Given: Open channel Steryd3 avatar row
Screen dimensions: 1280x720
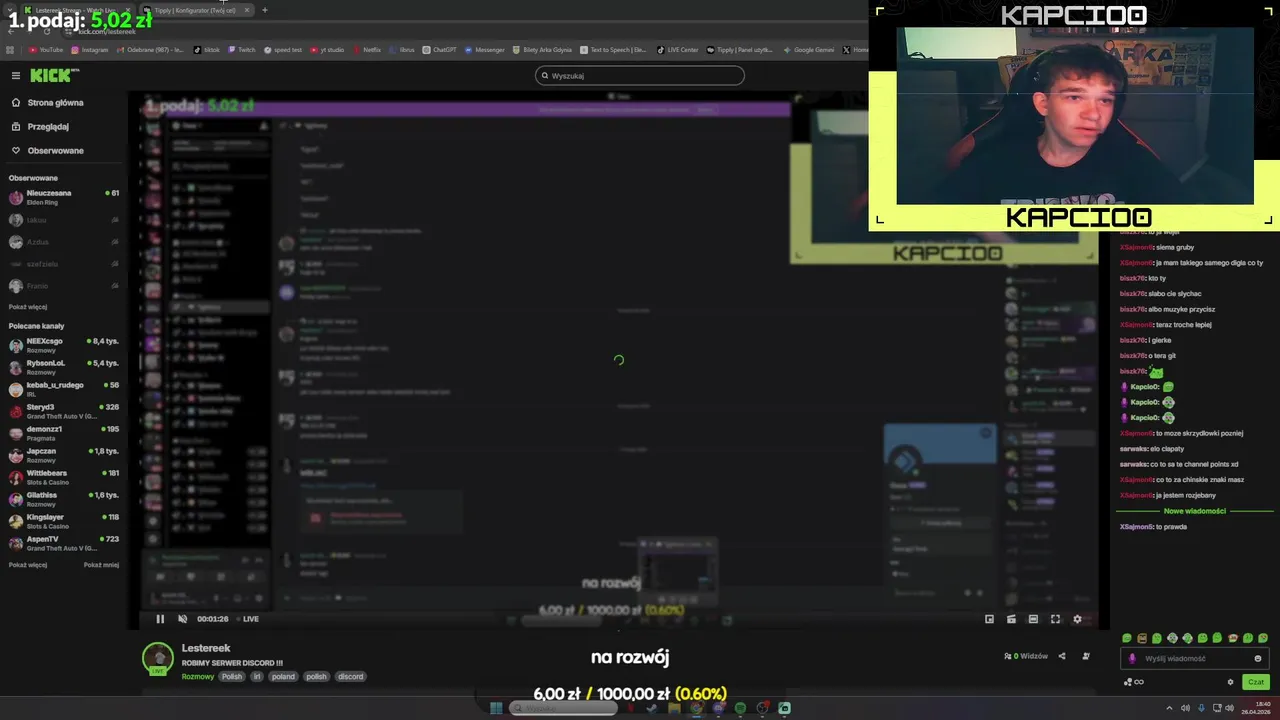Looking at the screenshot, I should [x=63, y=411].
